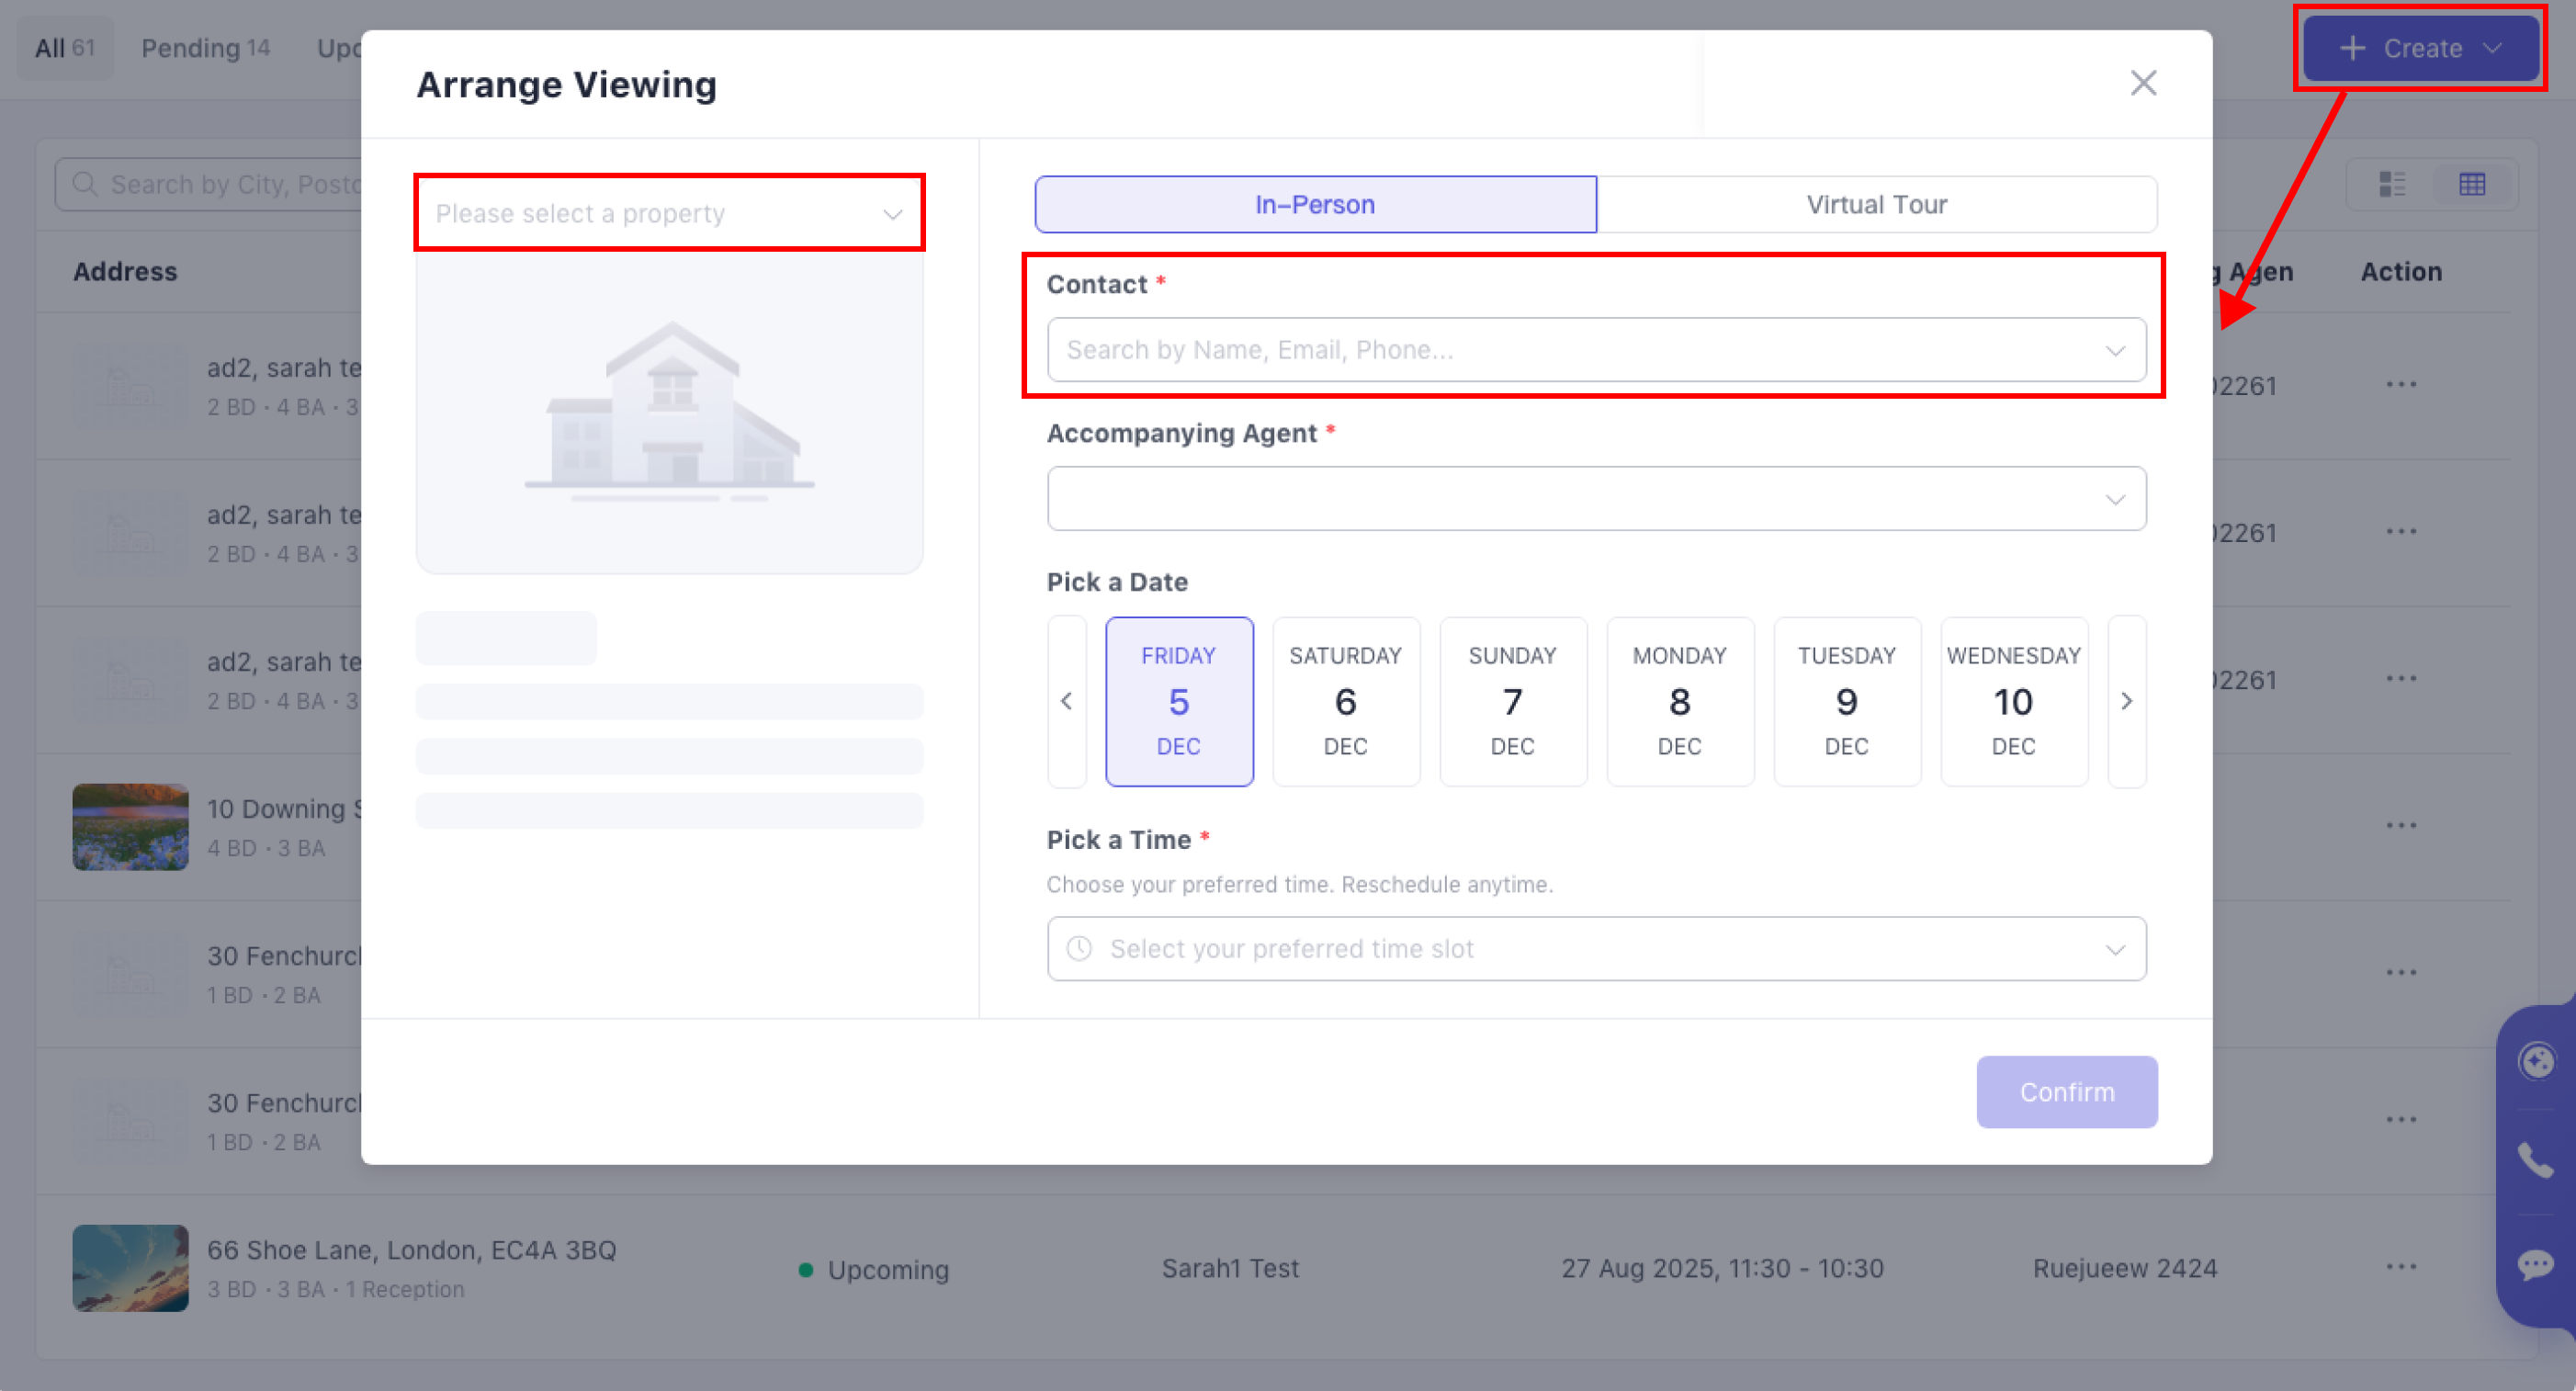Open the Accompanying Agent dropdown
This screenshot has width=2576, height=1391.
pos(1595,498)
